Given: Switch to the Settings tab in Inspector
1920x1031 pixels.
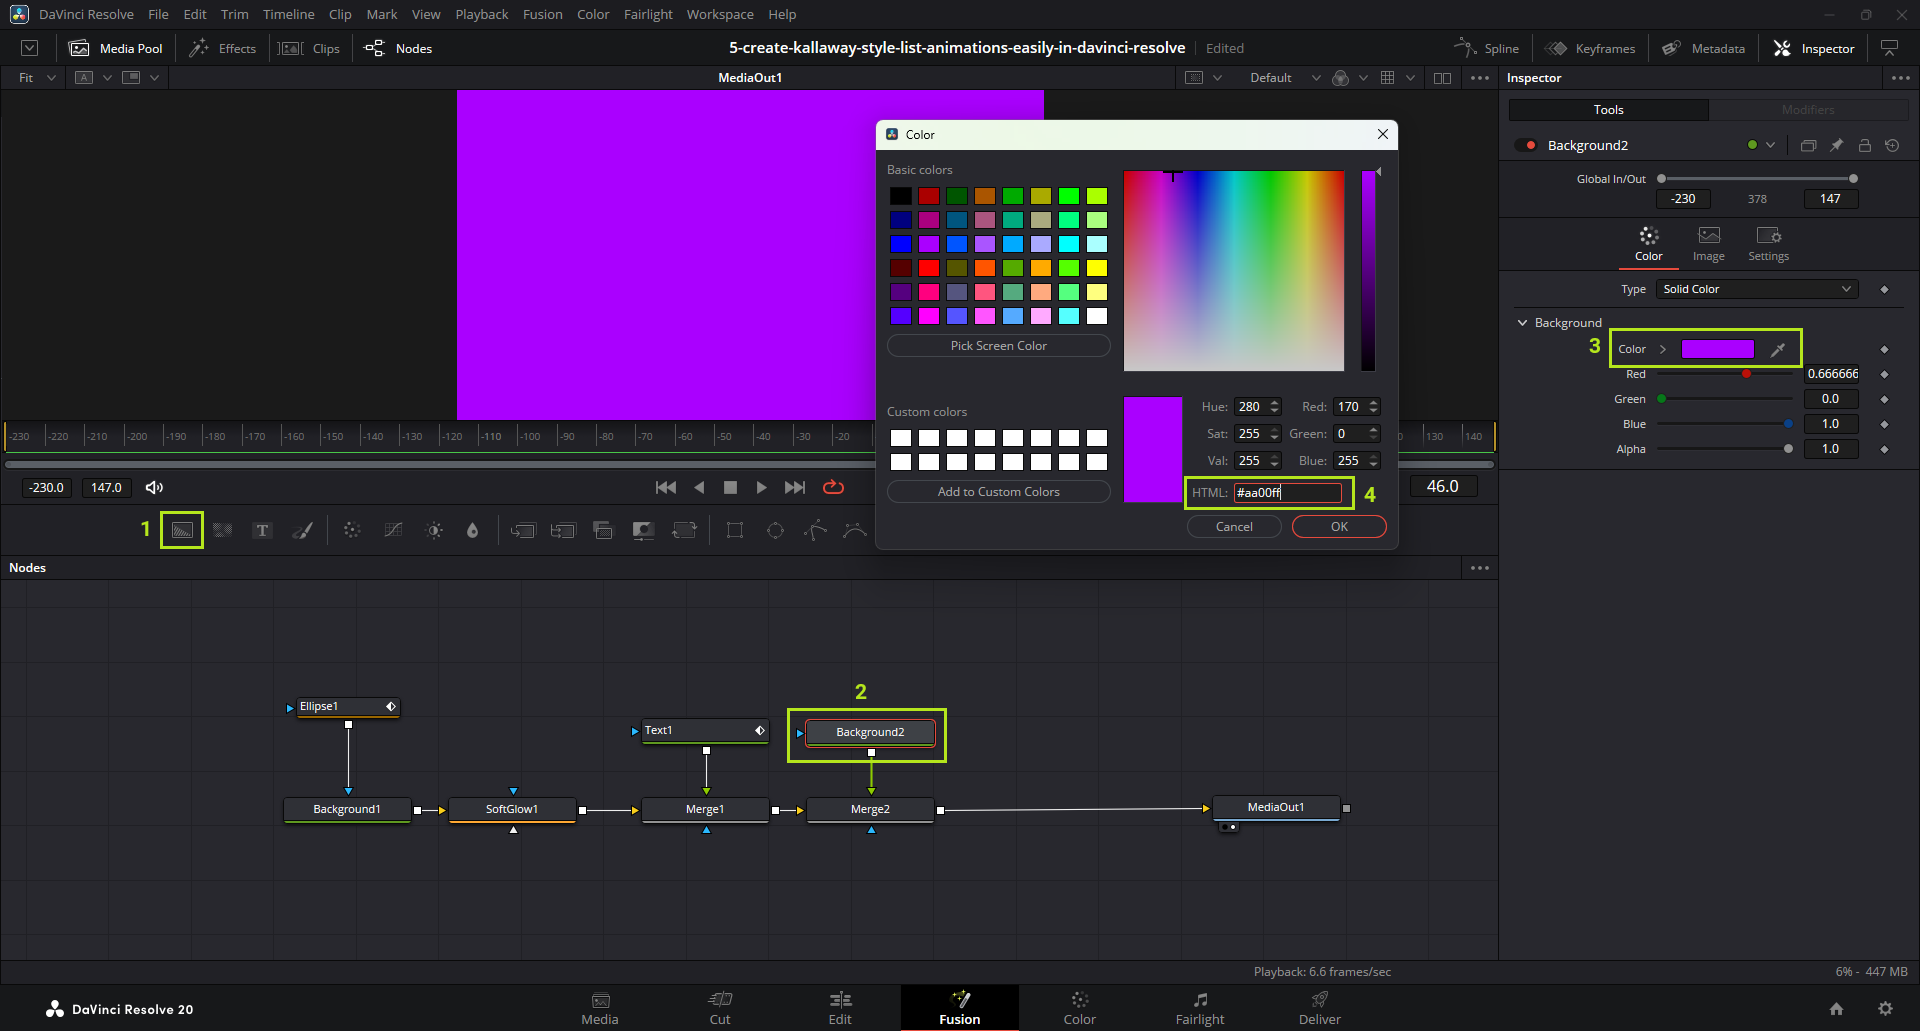Looking at the screenshot, I should [1768, 243].
